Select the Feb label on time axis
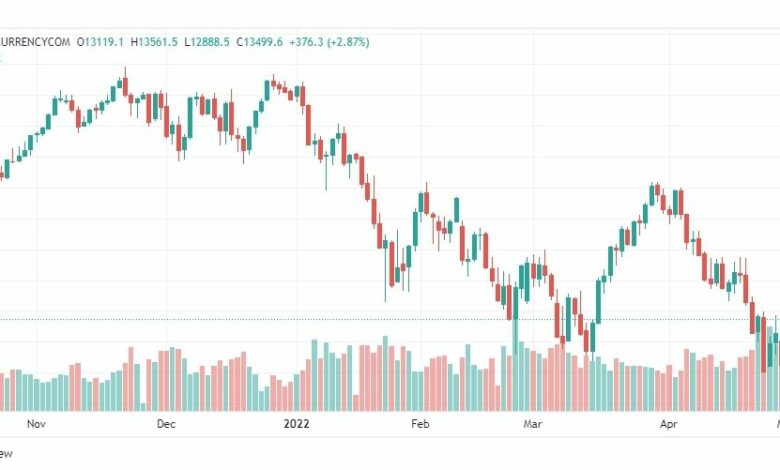The width and height of the screenshot is (780, 470). coord(420,424)
